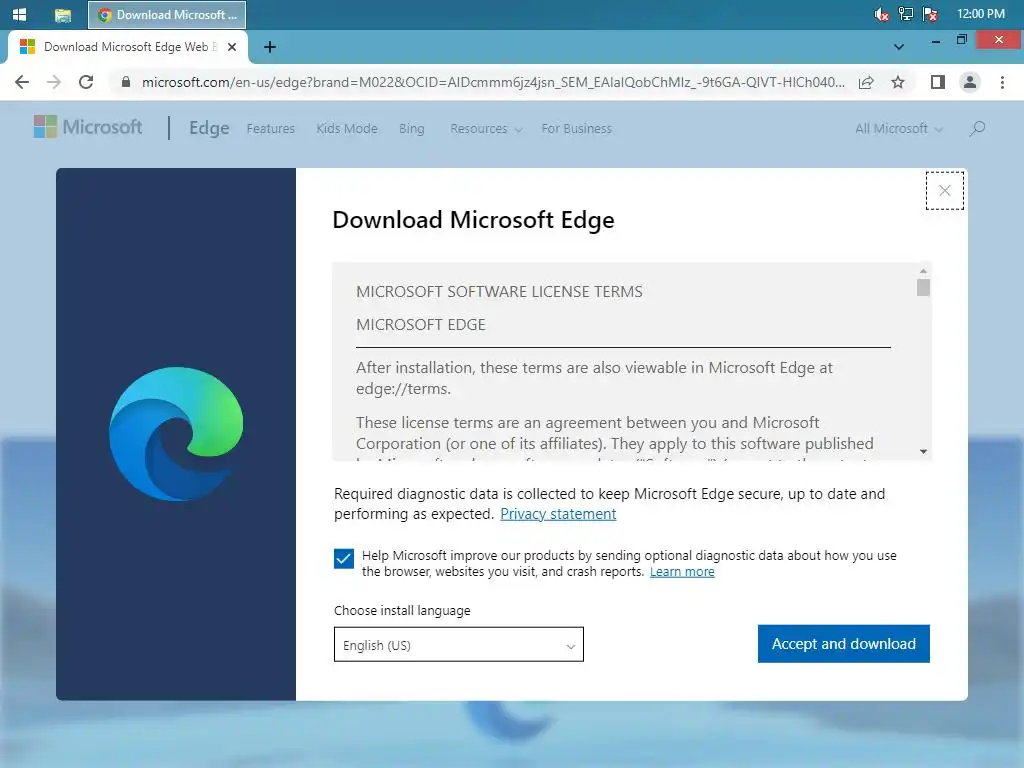Open the tab search chevron

[x=899, y=47]
